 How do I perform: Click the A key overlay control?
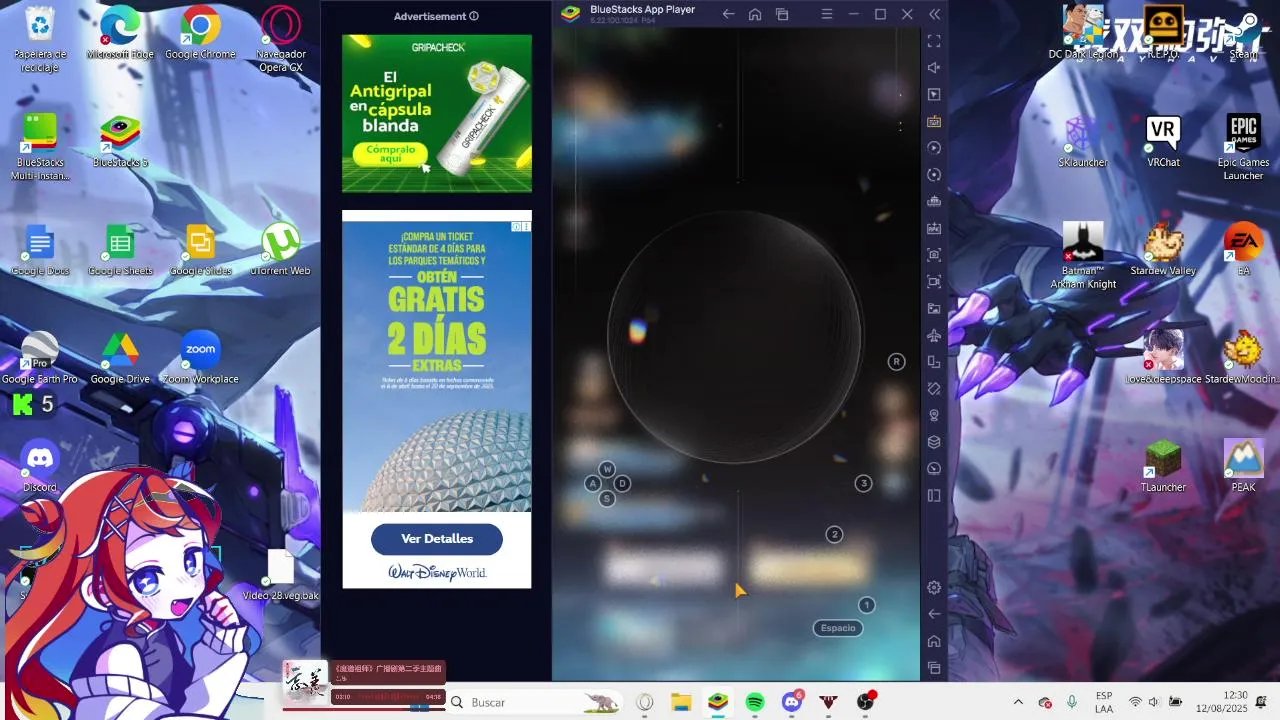(x=593, y=484)
